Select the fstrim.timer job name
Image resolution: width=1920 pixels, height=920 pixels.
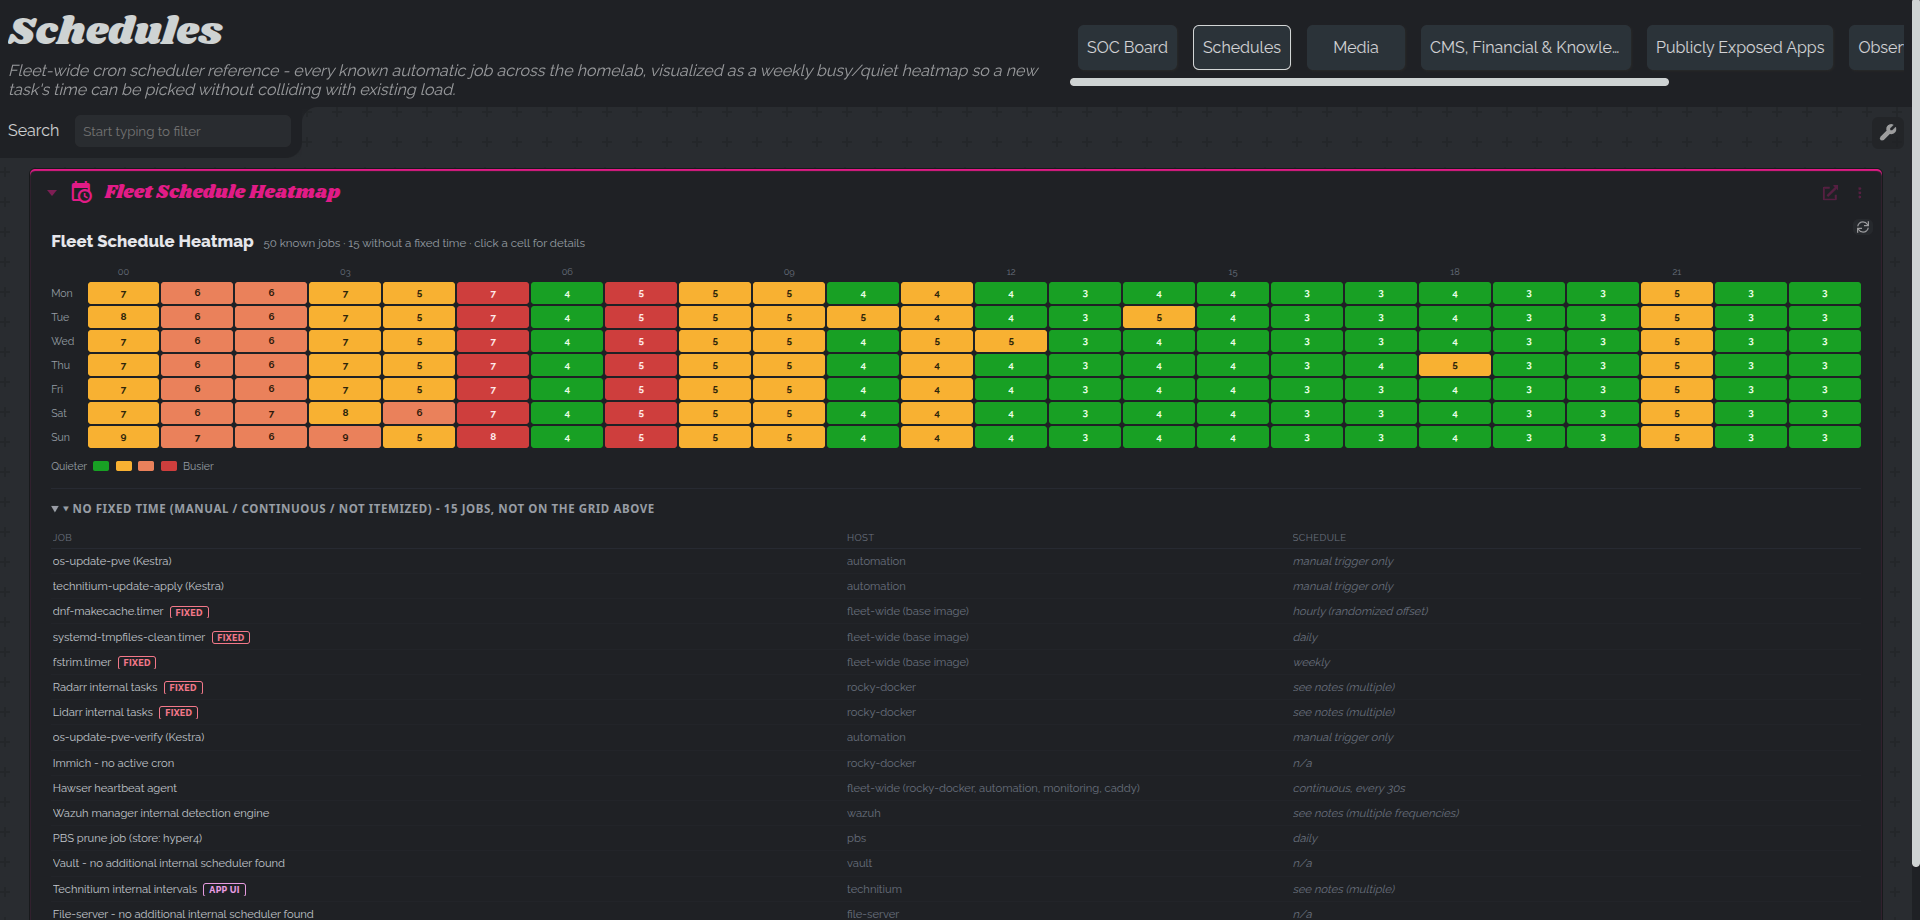point(82,662)
